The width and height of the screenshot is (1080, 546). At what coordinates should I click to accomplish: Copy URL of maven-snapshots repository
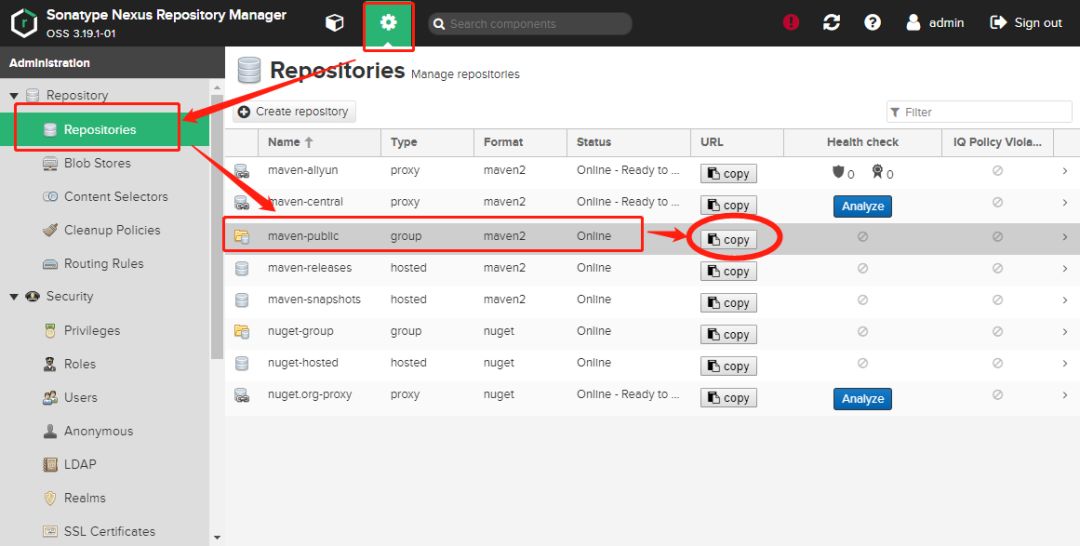(729, 303)
